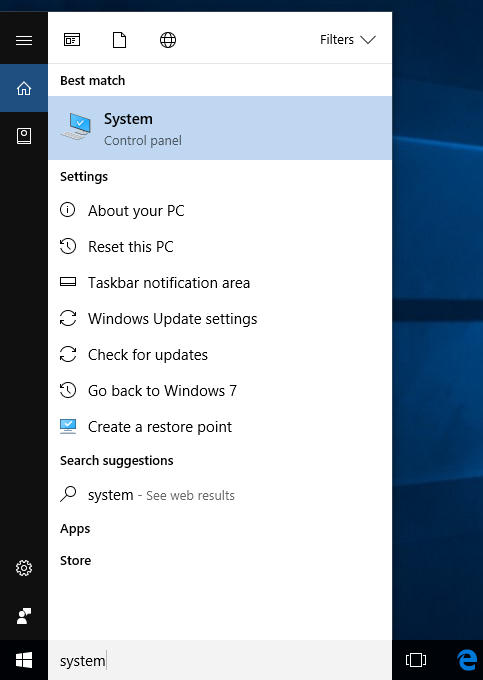483x680 pixels.
Task: Open Reset this PC setting
Action: pos(220,247)
